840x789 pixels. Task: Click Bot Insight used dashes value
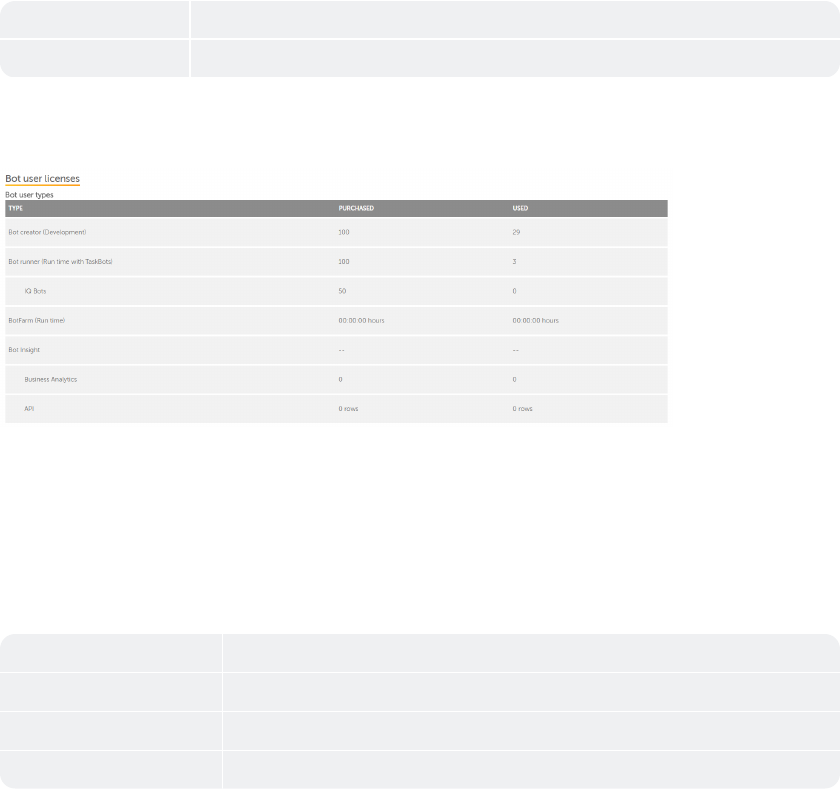516,350
